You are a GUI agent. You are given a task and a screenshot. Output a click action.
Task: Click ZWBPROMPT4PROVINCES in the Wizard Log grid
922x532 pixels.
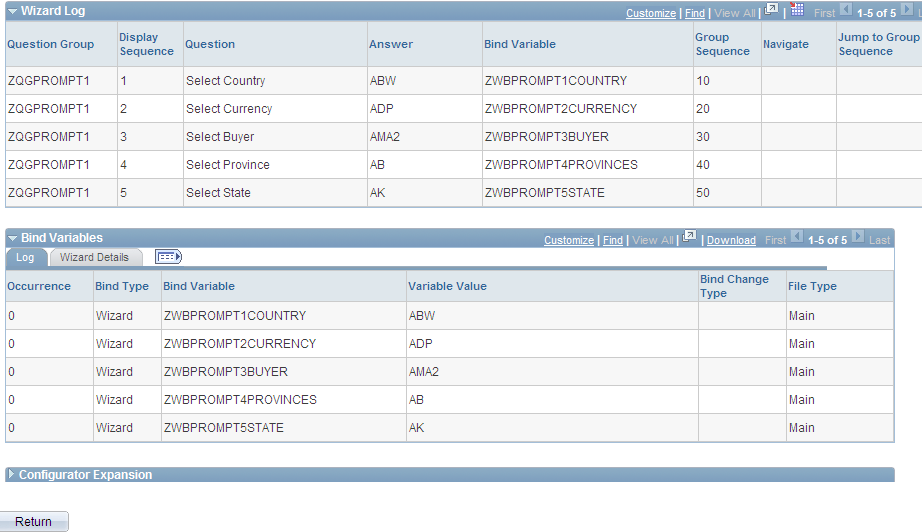point(561,165)
